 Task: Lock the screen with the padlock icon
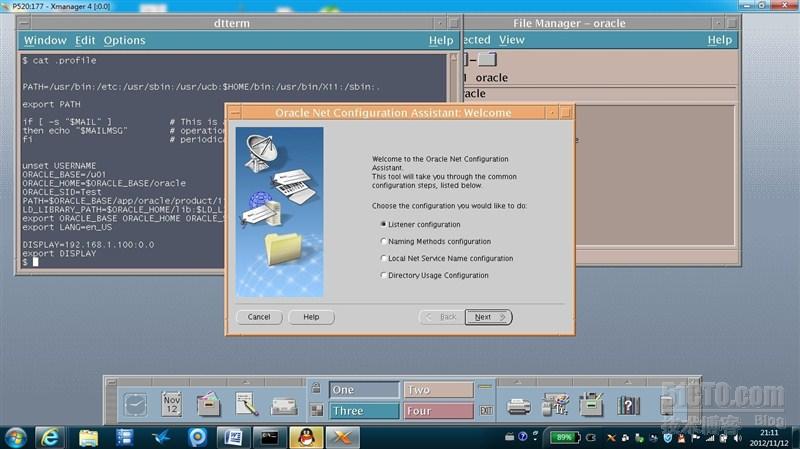(x=316, y=389)
